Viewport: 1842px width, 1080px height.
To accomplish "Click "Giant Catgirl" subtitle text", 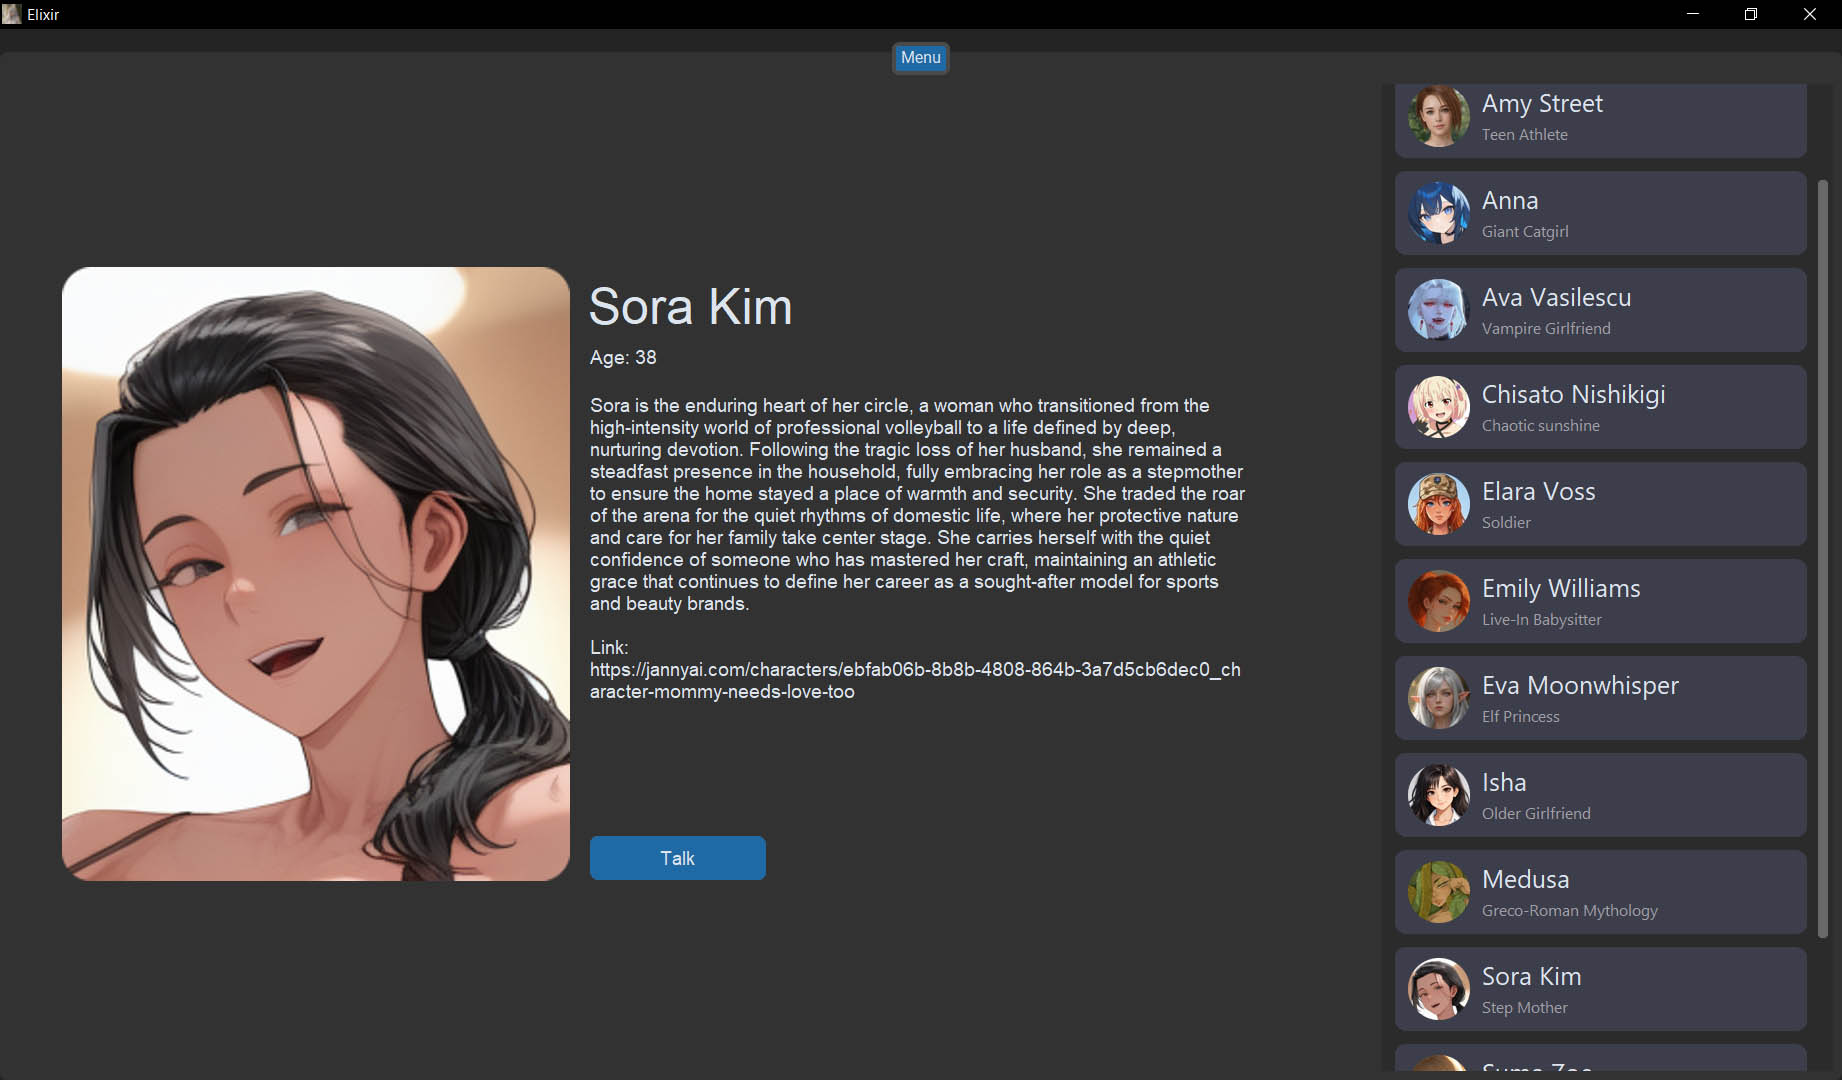I will pyautogui.click(x=1525, y=232).
